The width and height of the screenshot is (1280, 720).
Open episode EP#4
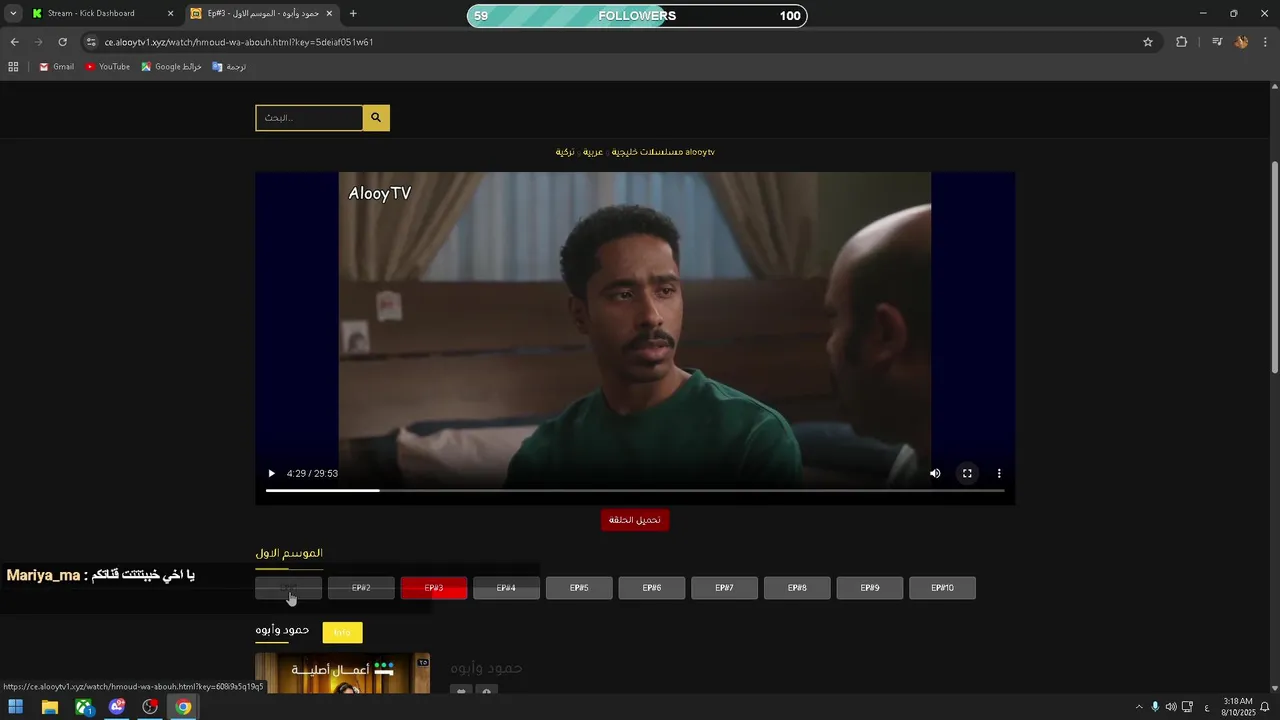(506, 588)
